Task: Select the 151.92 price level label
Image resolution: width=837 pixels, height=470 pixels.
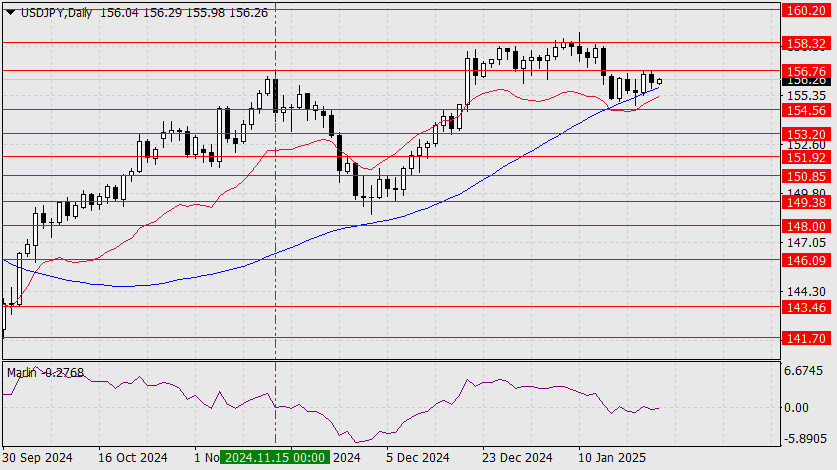Action: pyautogui.click(x=806, y=157)
